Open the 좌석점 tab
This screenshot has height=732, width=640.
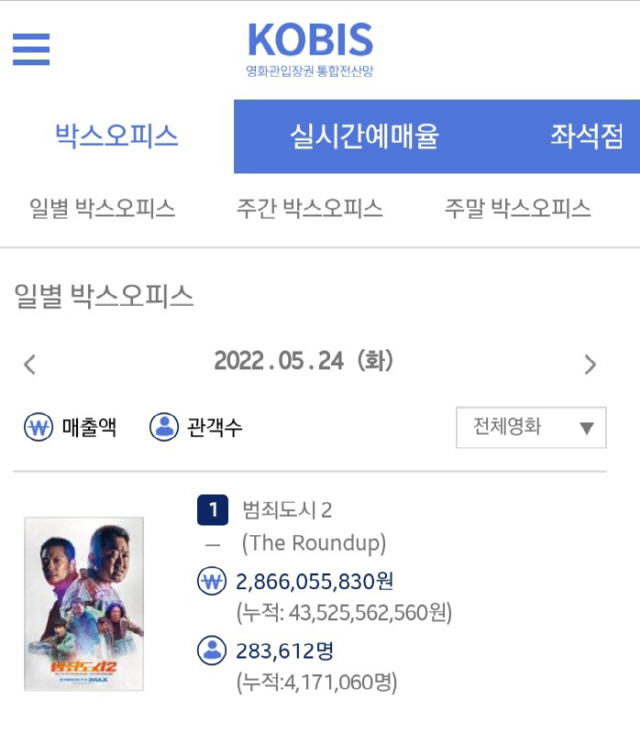click(587, 136)
